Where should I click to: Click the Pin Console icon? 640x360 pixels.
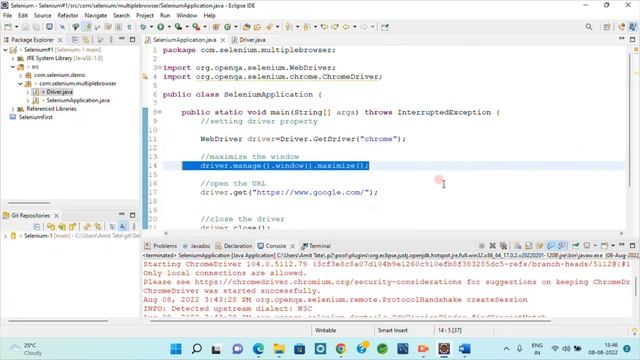576,246
